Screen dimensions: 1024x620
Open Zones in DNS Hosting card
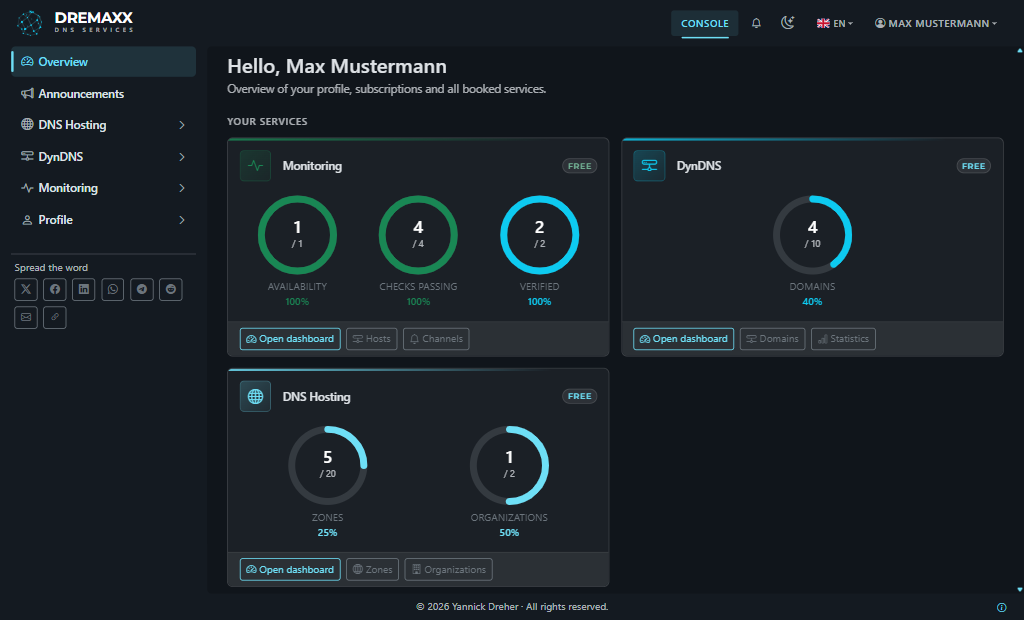[x=373, y=569]
